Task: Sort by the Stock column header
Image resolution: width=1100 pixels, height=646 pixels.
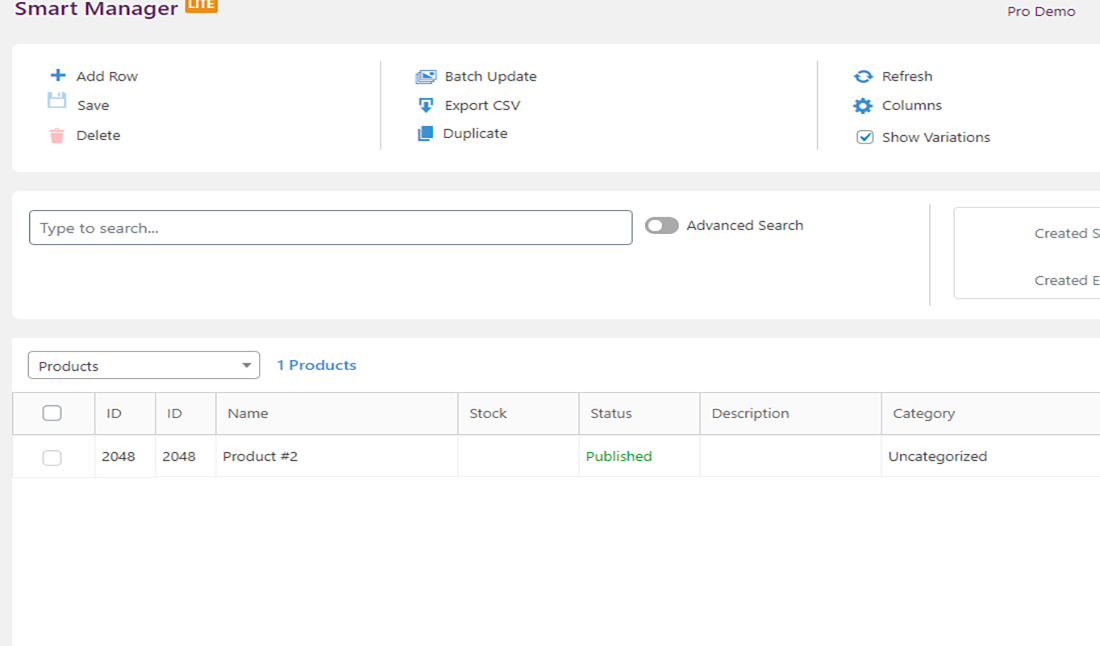Action: point(488,413)
